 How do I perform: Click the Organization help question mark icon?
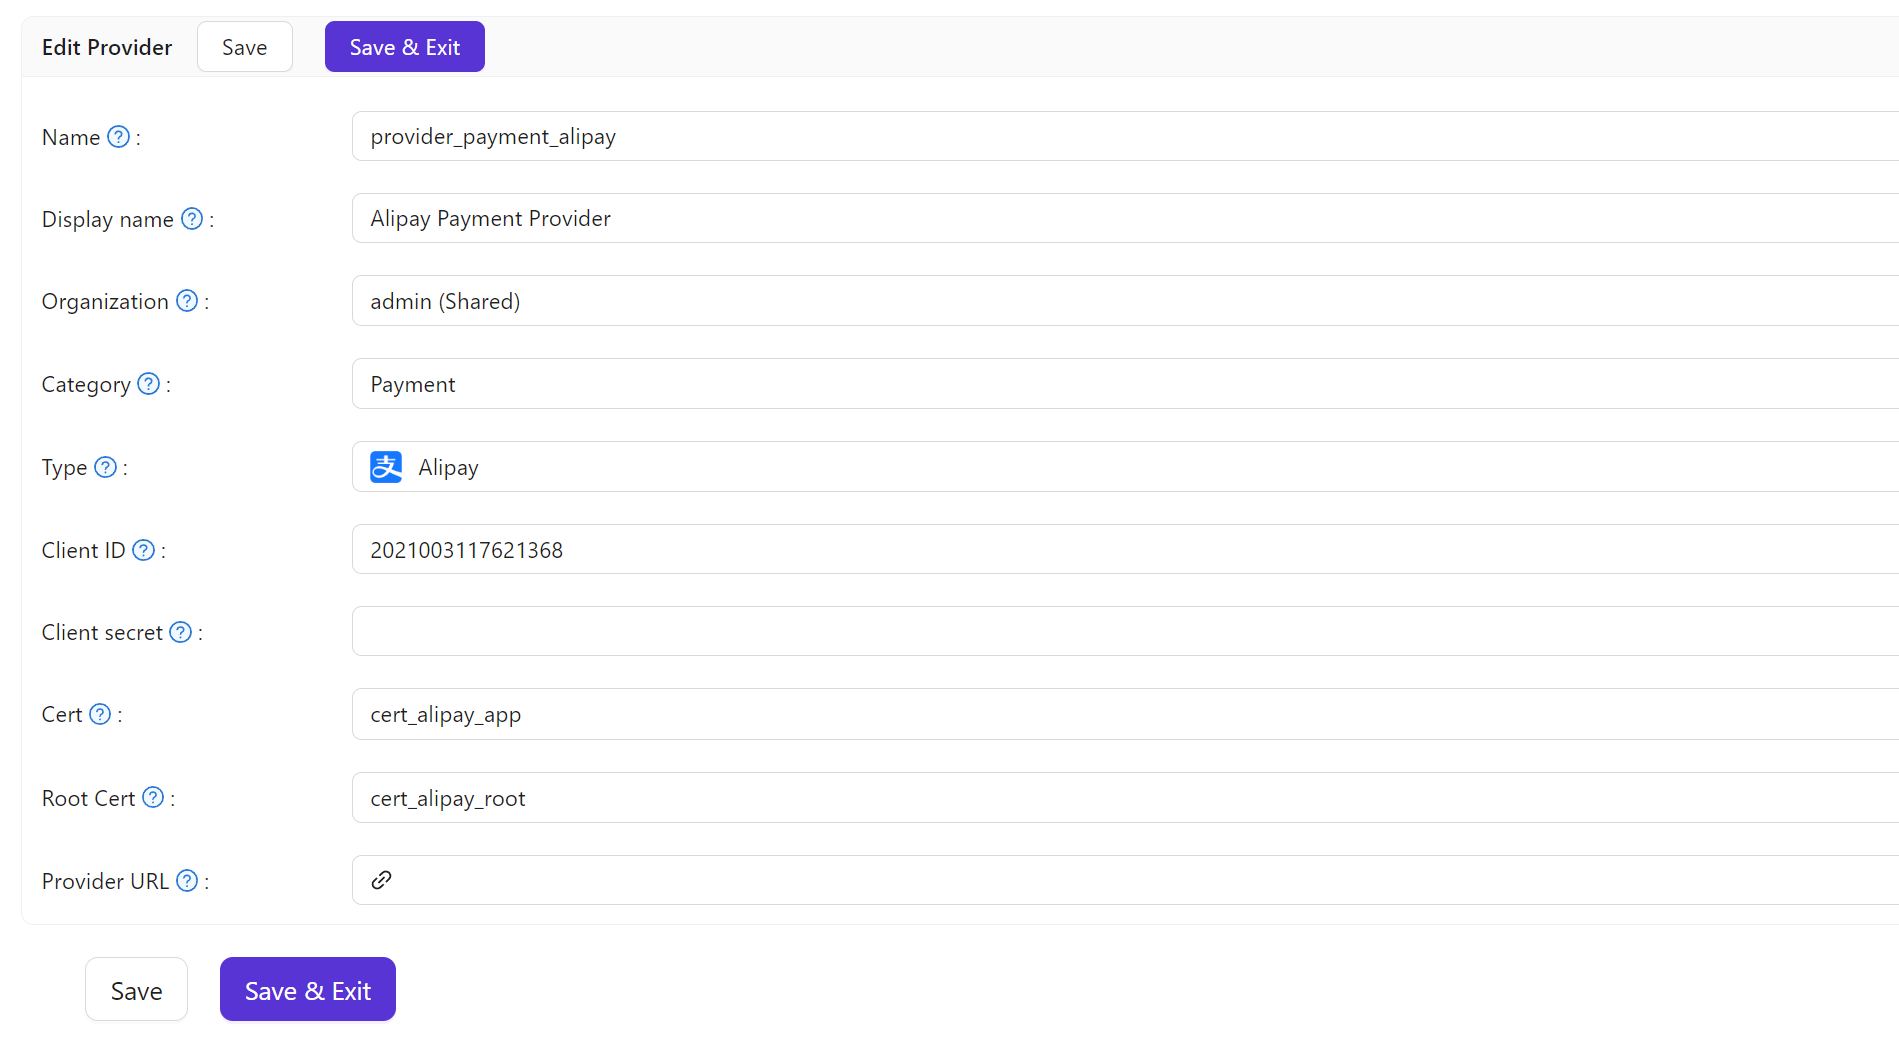[x=187, y=301]
